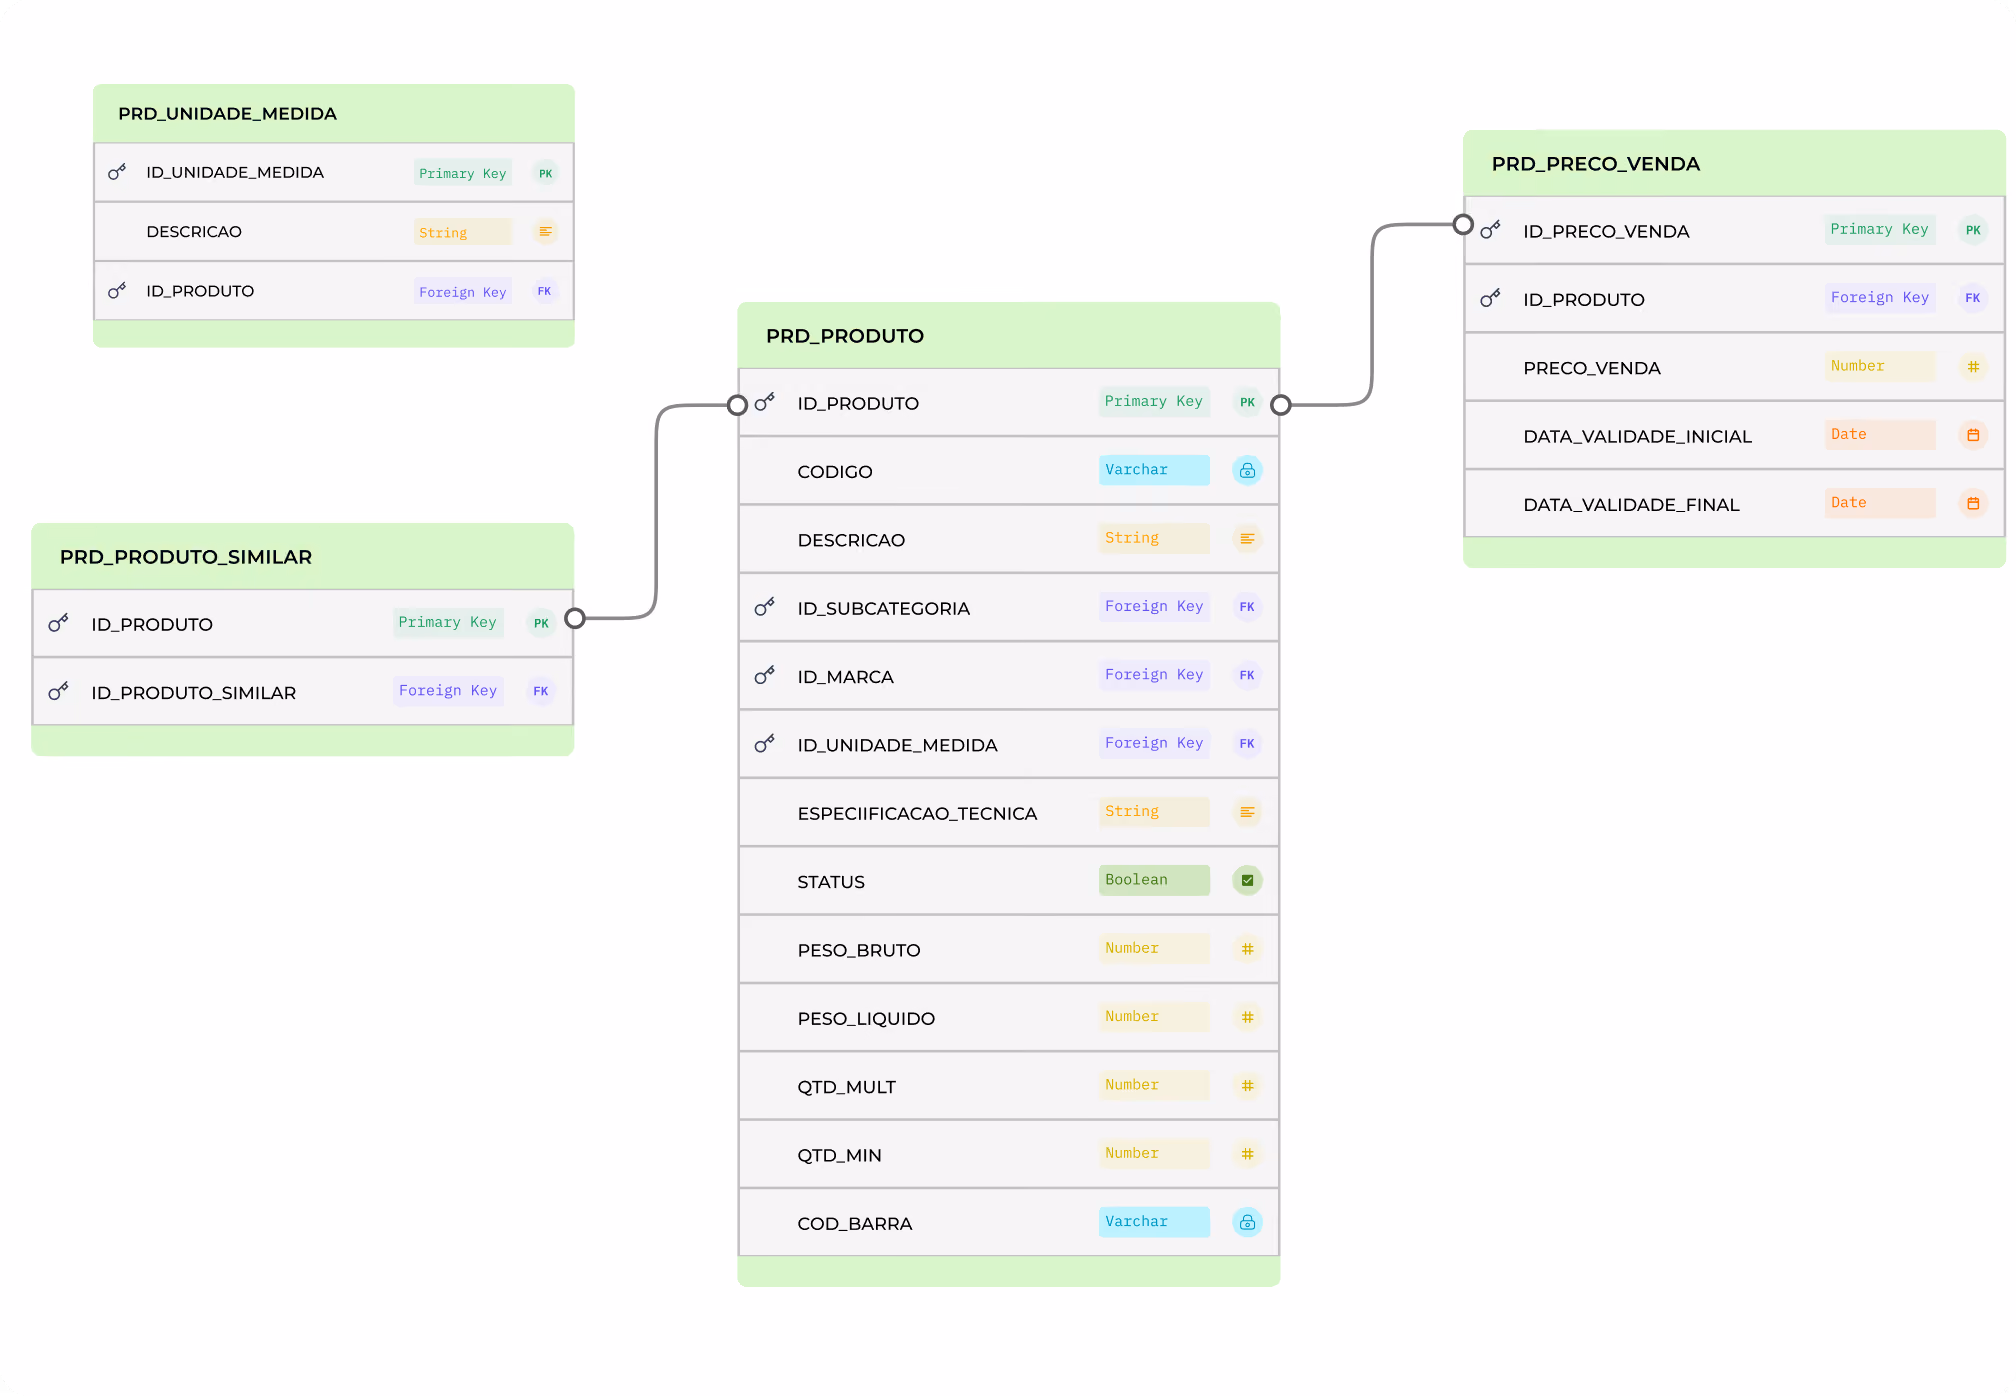Click the FK badge for ID_SUBCATEGORIA
2016x1396 pixels.
click(1247, 607)
